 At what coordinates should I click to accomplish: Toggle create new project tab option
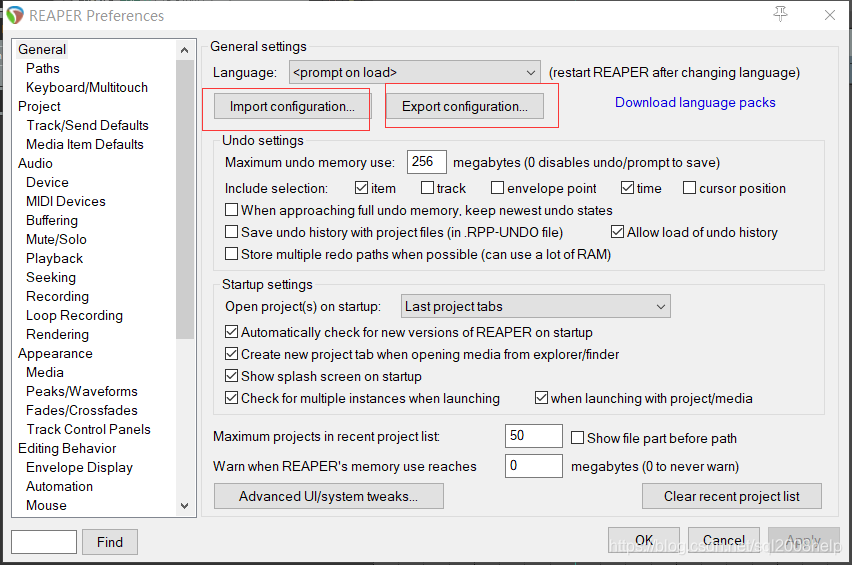pos(231,354)
